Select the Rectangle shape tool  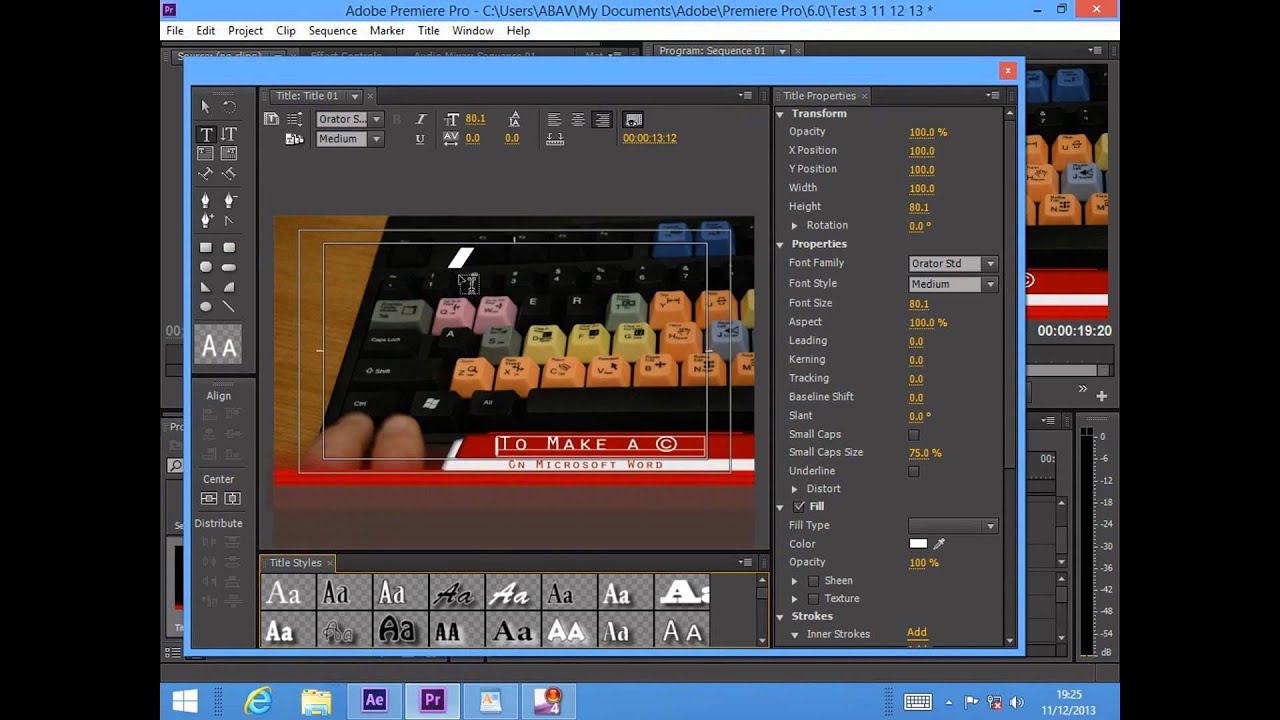click(x=206, y=247)
